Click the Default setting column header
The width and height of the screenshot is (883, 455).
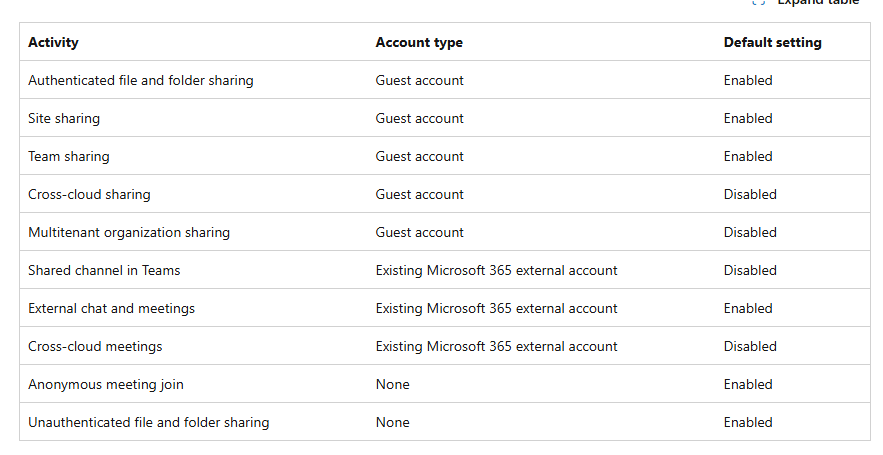point(772,42)
